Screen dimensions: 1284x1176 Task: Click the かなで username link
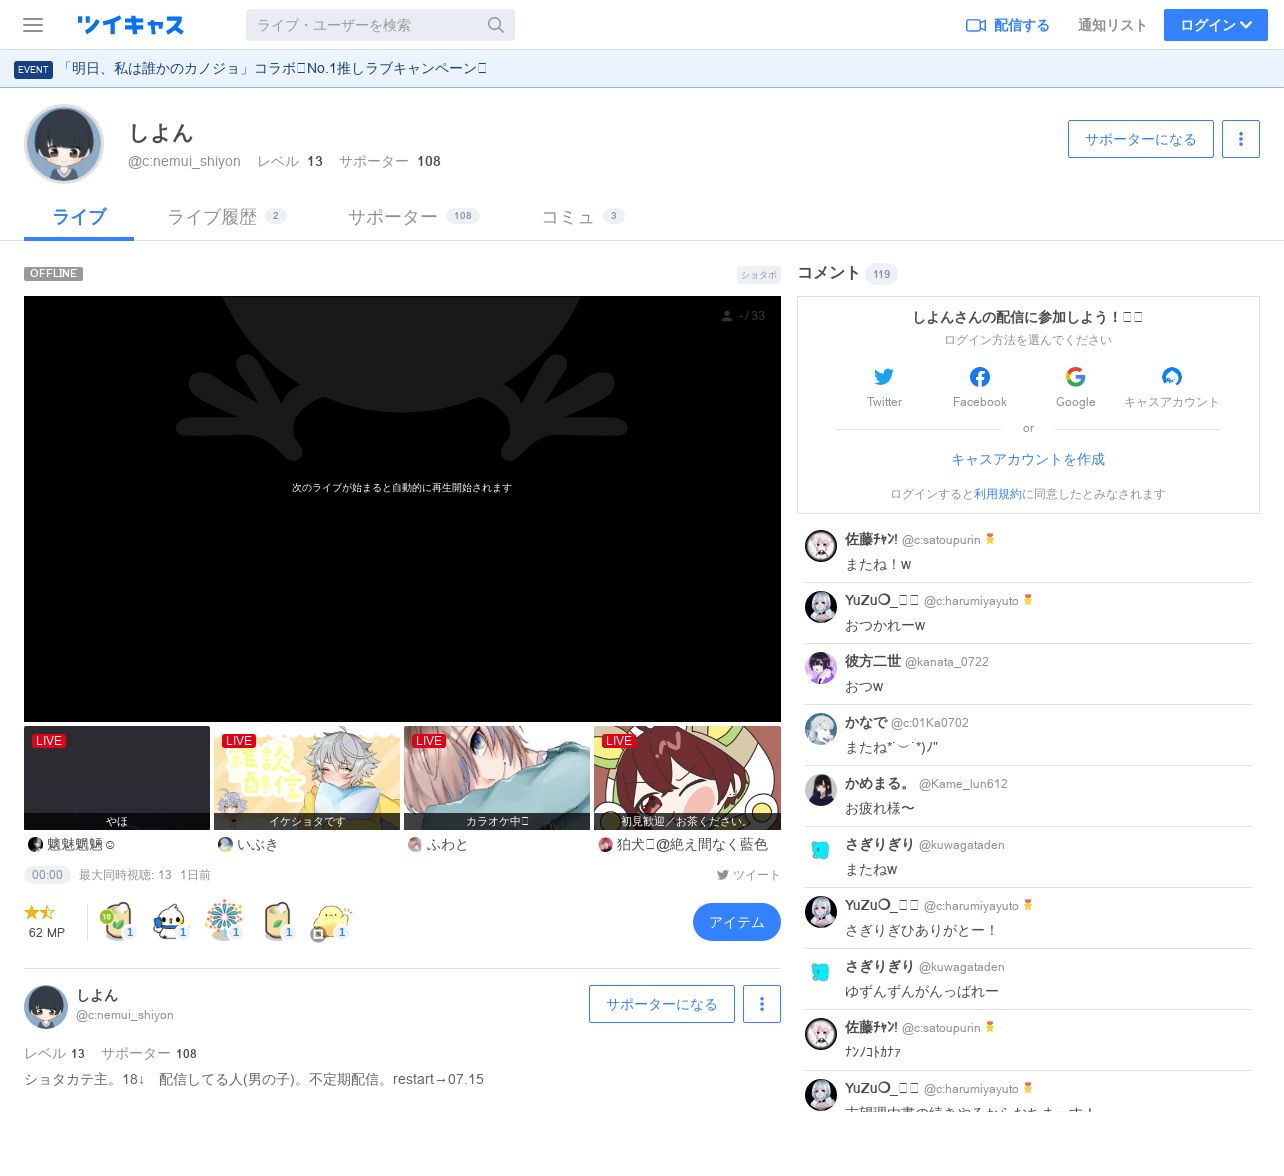click(866, 722)
